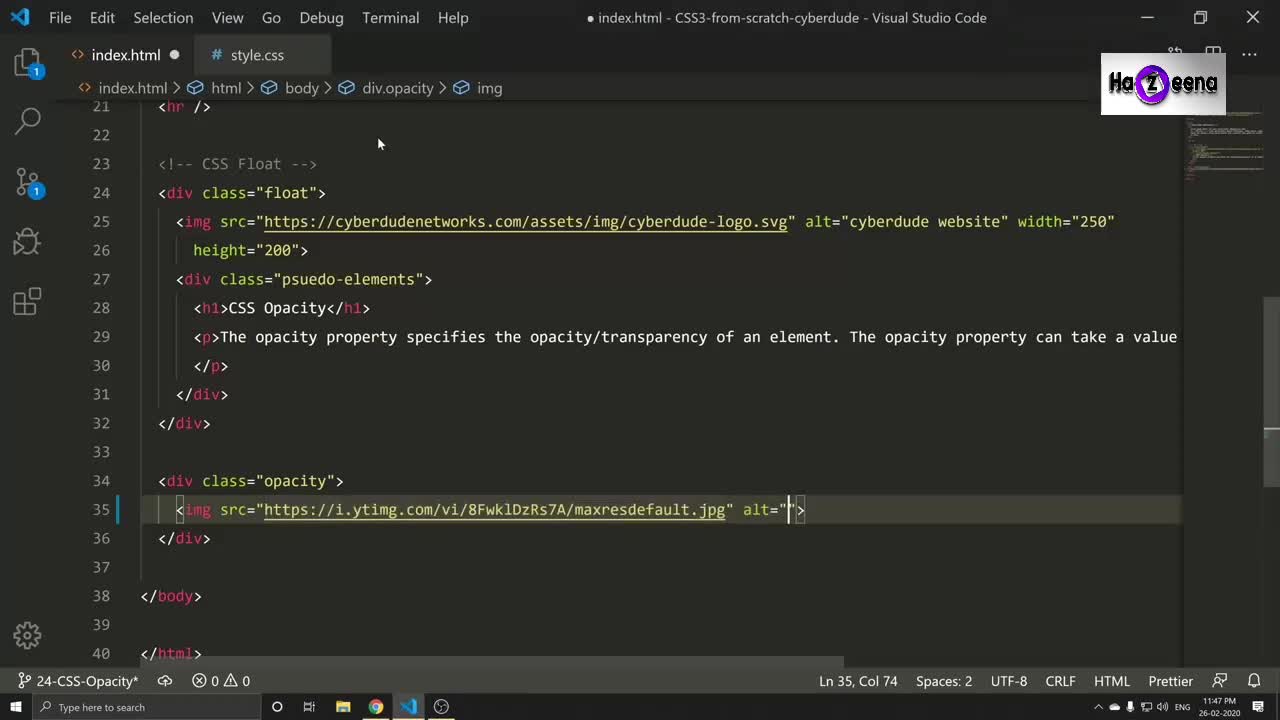Open the Terminal menu

click(390, 18)
